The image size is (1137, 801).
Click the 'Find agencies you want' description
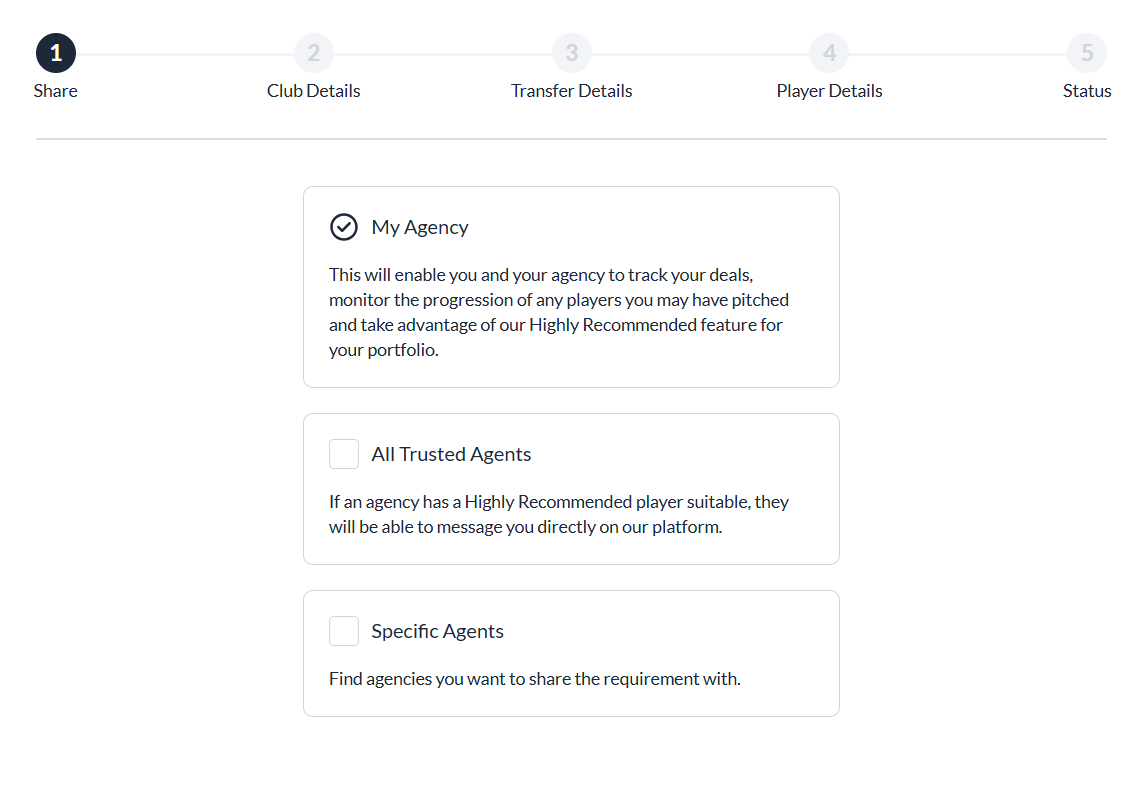pyautogui.click(x=534, y=679)
